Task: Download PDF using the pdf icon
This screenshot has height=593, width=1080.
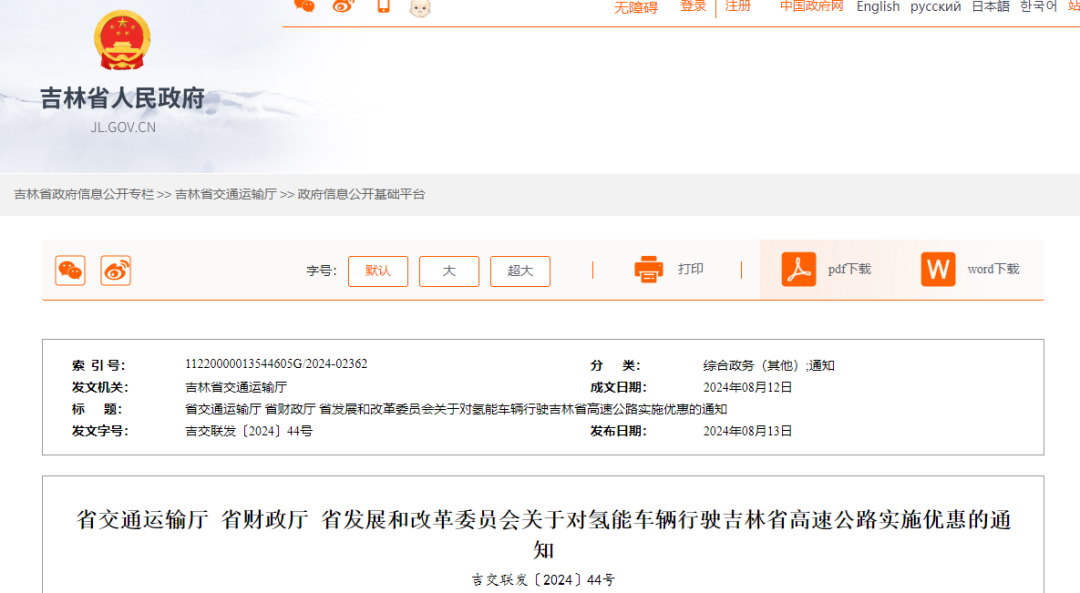Action: [x=799, y=269]
